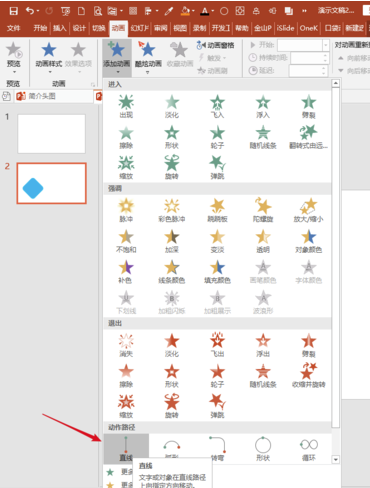Click the animation gallery scroll-down arrow
370x488 pixels.
pyautogui.click(x=336, y=459)
